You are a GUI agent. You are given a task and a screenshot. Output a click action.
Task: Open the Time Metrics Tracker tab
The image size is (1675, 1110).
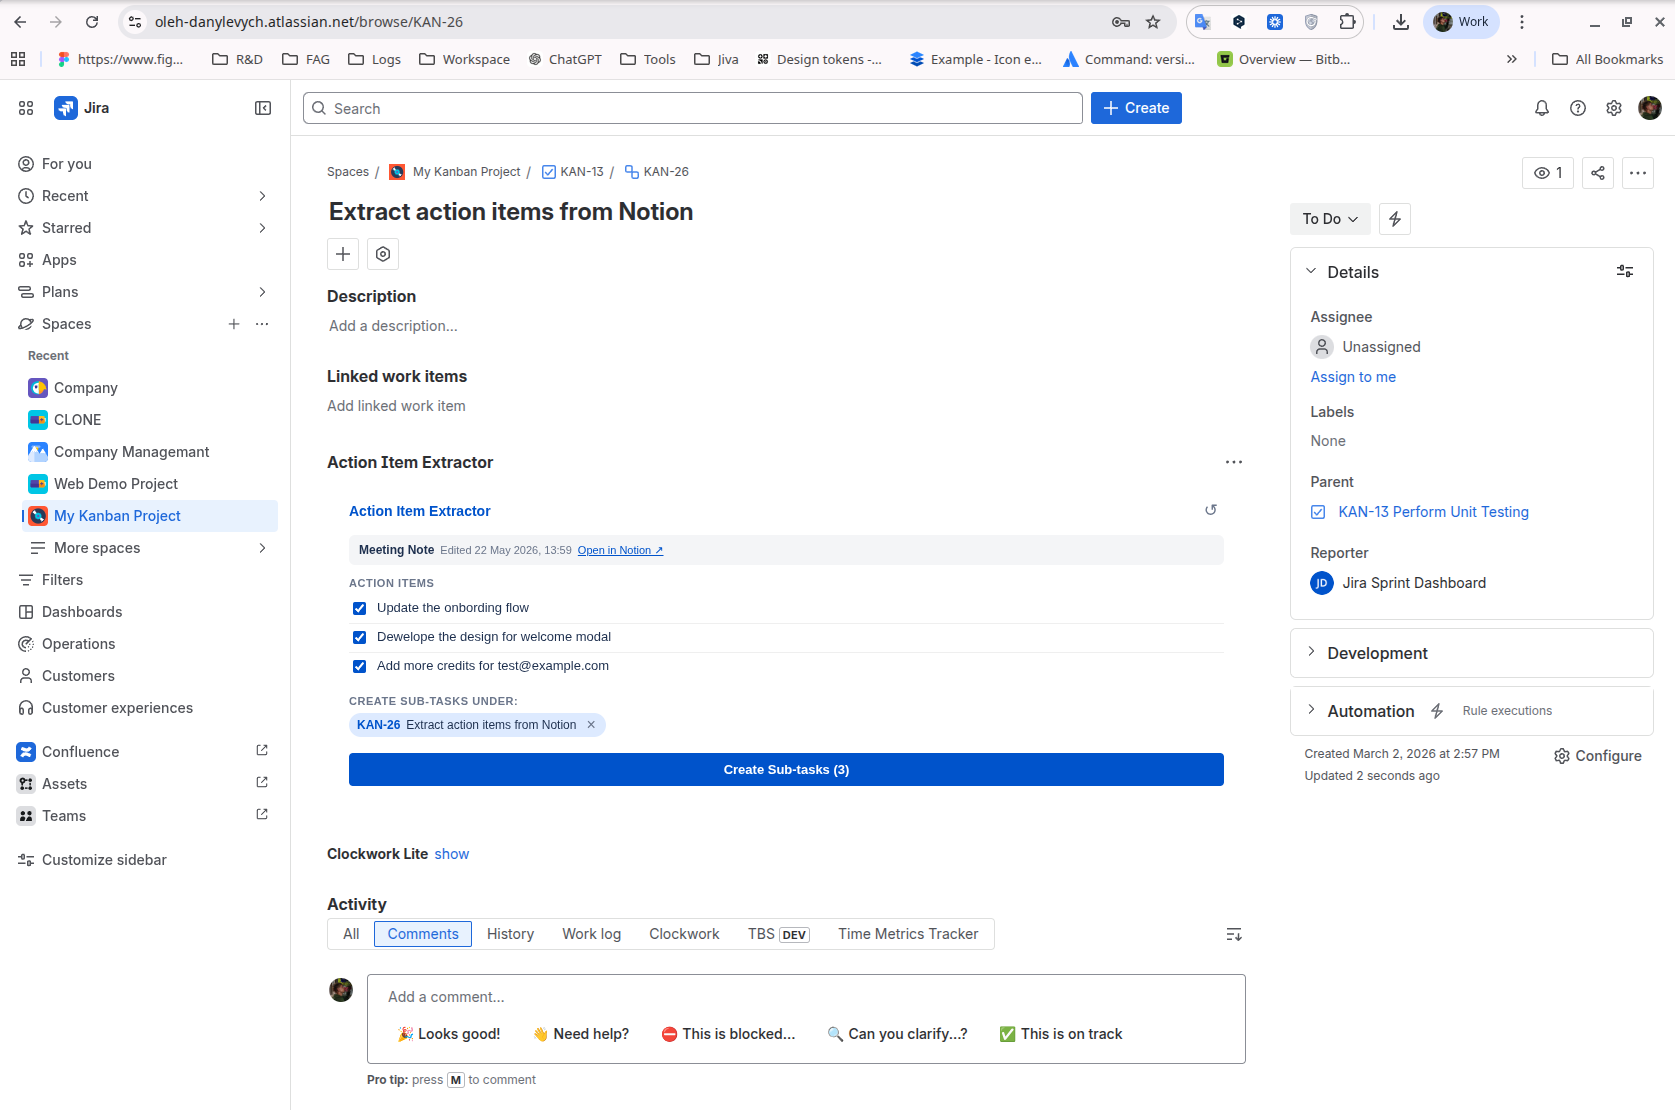[x=908, y=934]
